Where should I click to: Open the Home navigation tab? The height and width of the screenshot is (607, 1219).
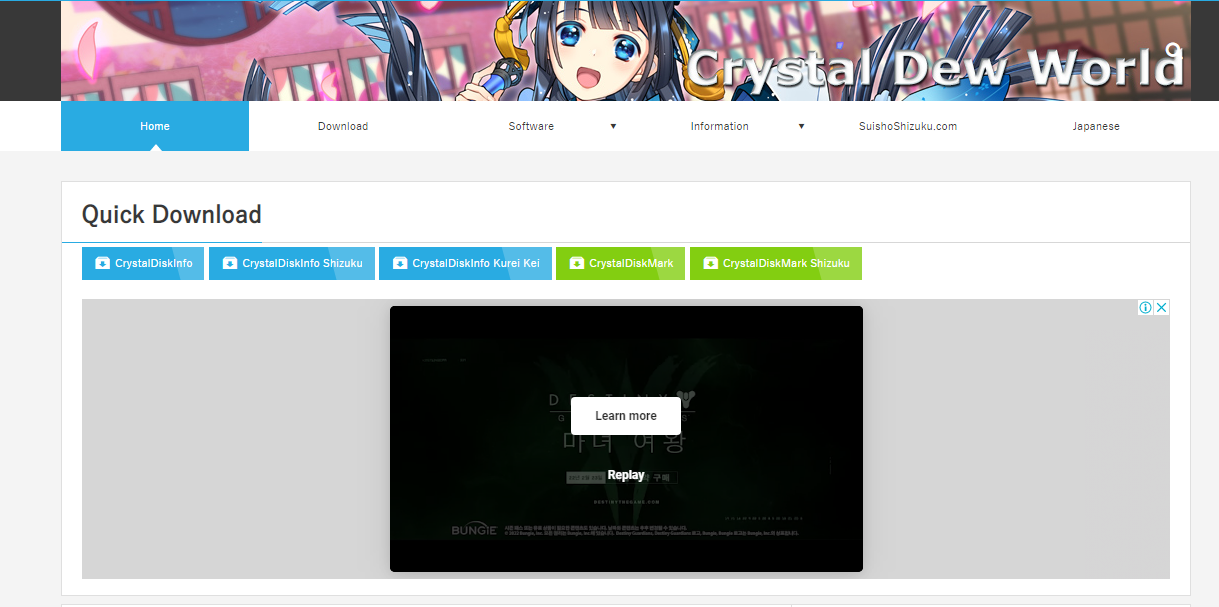point(155,126)
